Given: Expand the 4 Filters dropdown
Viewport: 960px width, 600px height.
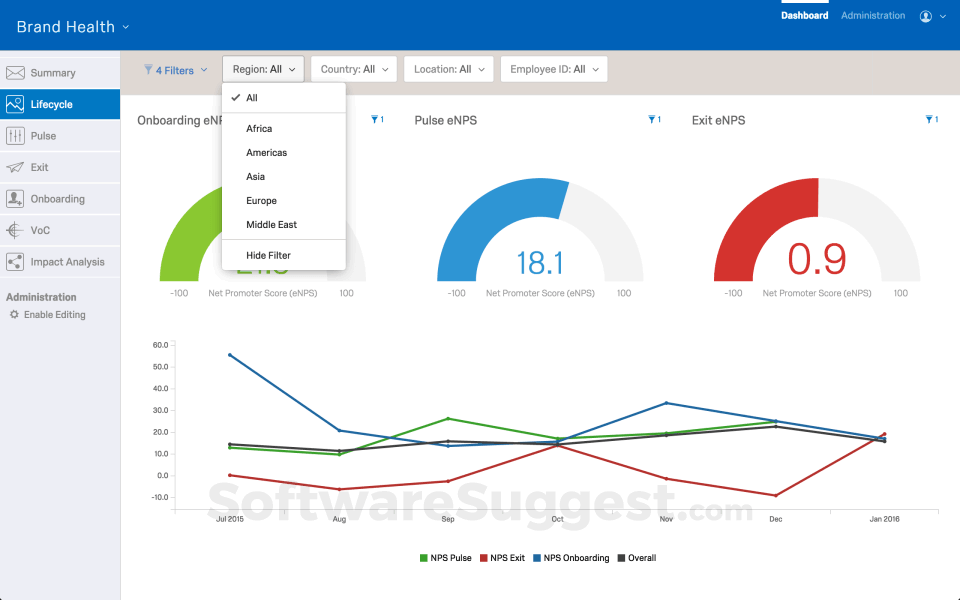Looking at the screenshot, I should [176, 70].
